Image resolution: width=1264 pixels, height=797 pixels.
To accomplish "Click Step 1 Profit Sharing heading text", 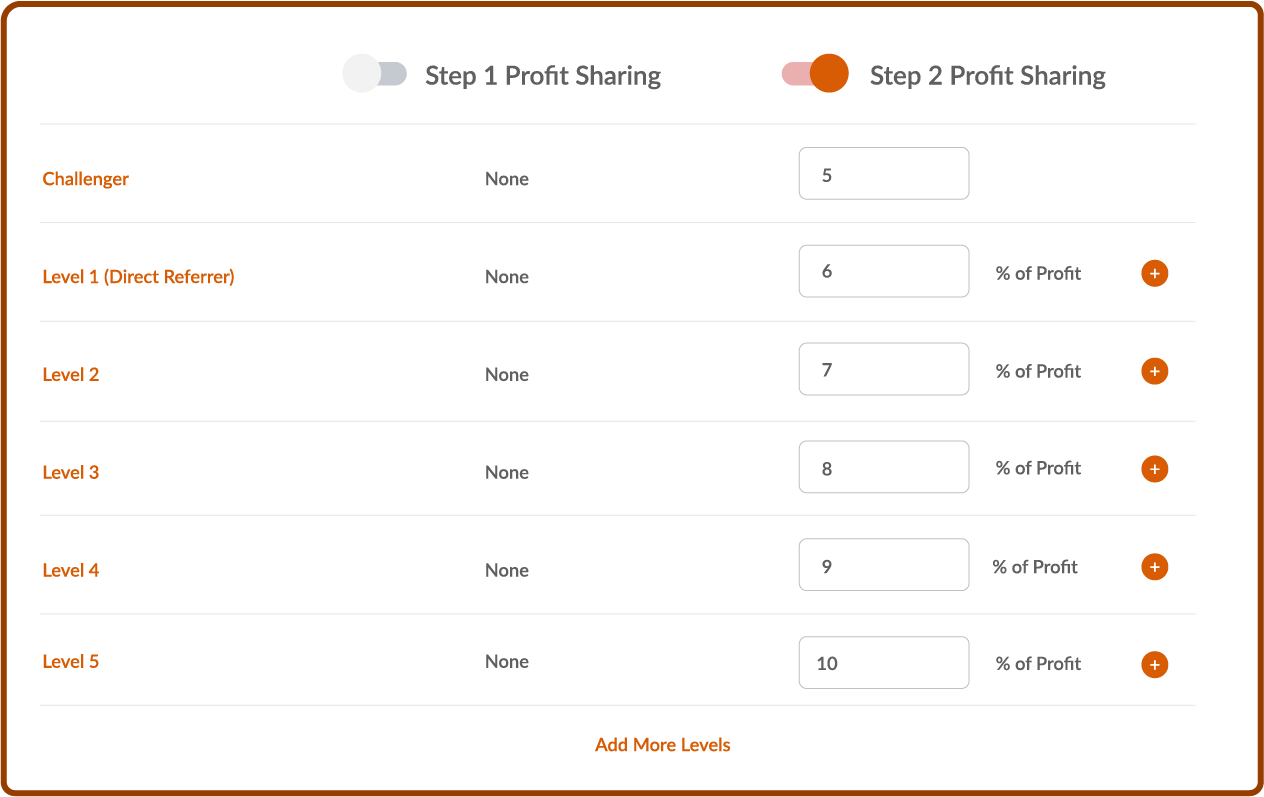I will pyautogui.click(x=543, y=76).
